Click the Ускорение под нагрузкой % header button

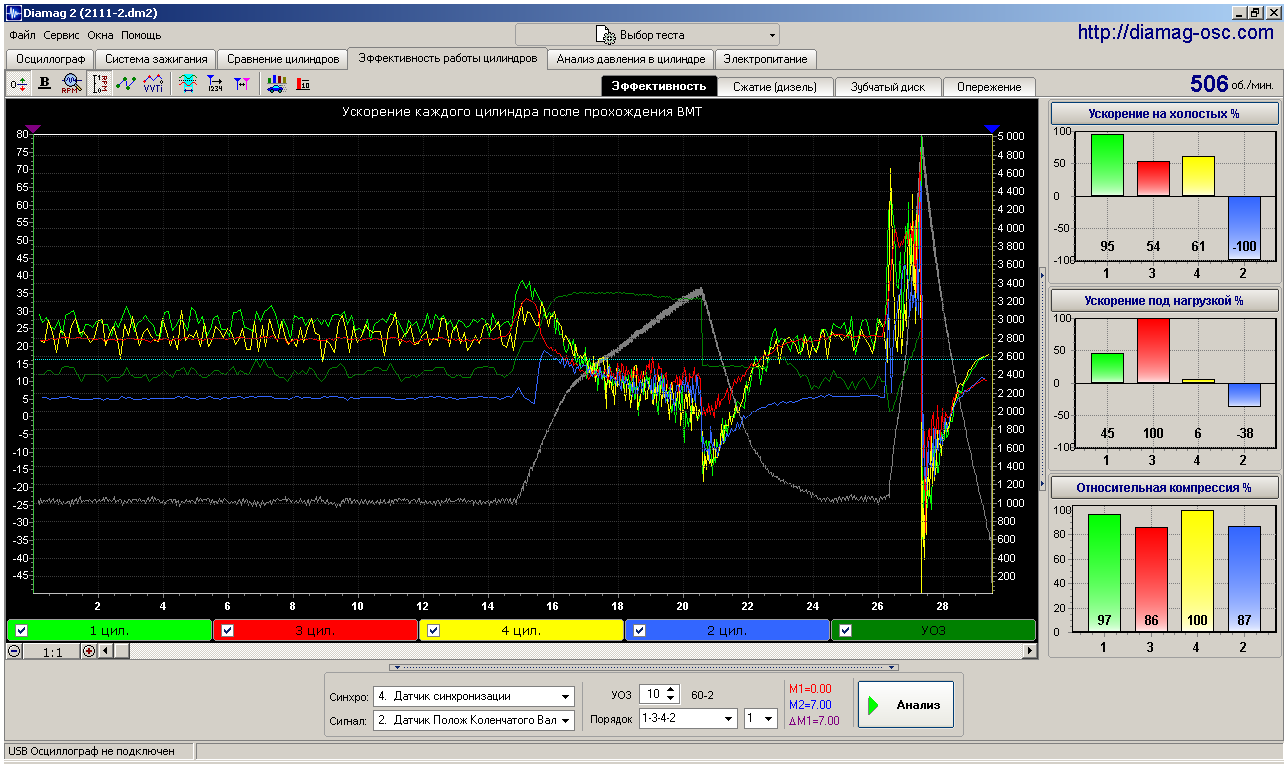1164,300
